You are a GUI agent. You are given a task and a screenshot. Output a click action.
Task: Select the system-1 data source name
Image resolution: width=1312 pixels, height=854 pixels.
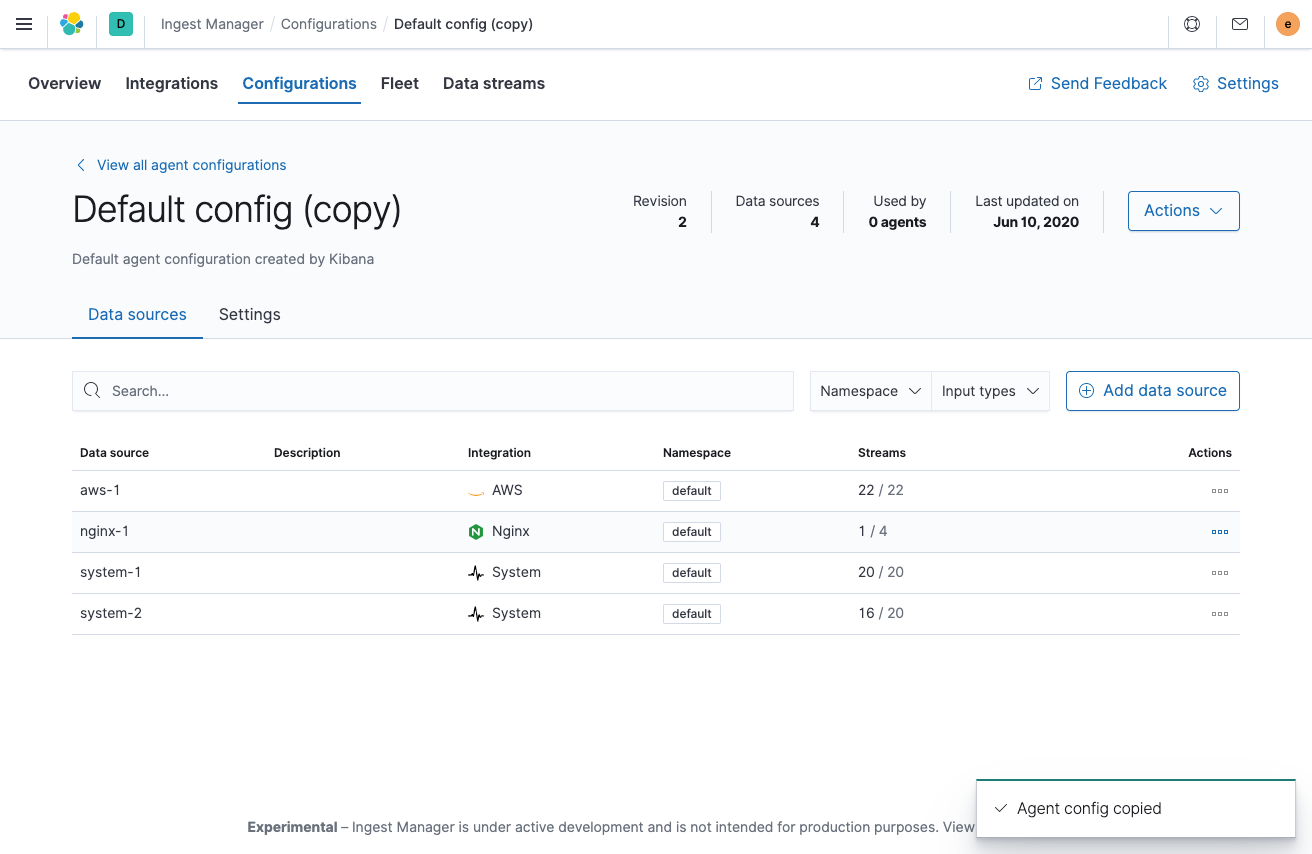[x=110, y=572]
